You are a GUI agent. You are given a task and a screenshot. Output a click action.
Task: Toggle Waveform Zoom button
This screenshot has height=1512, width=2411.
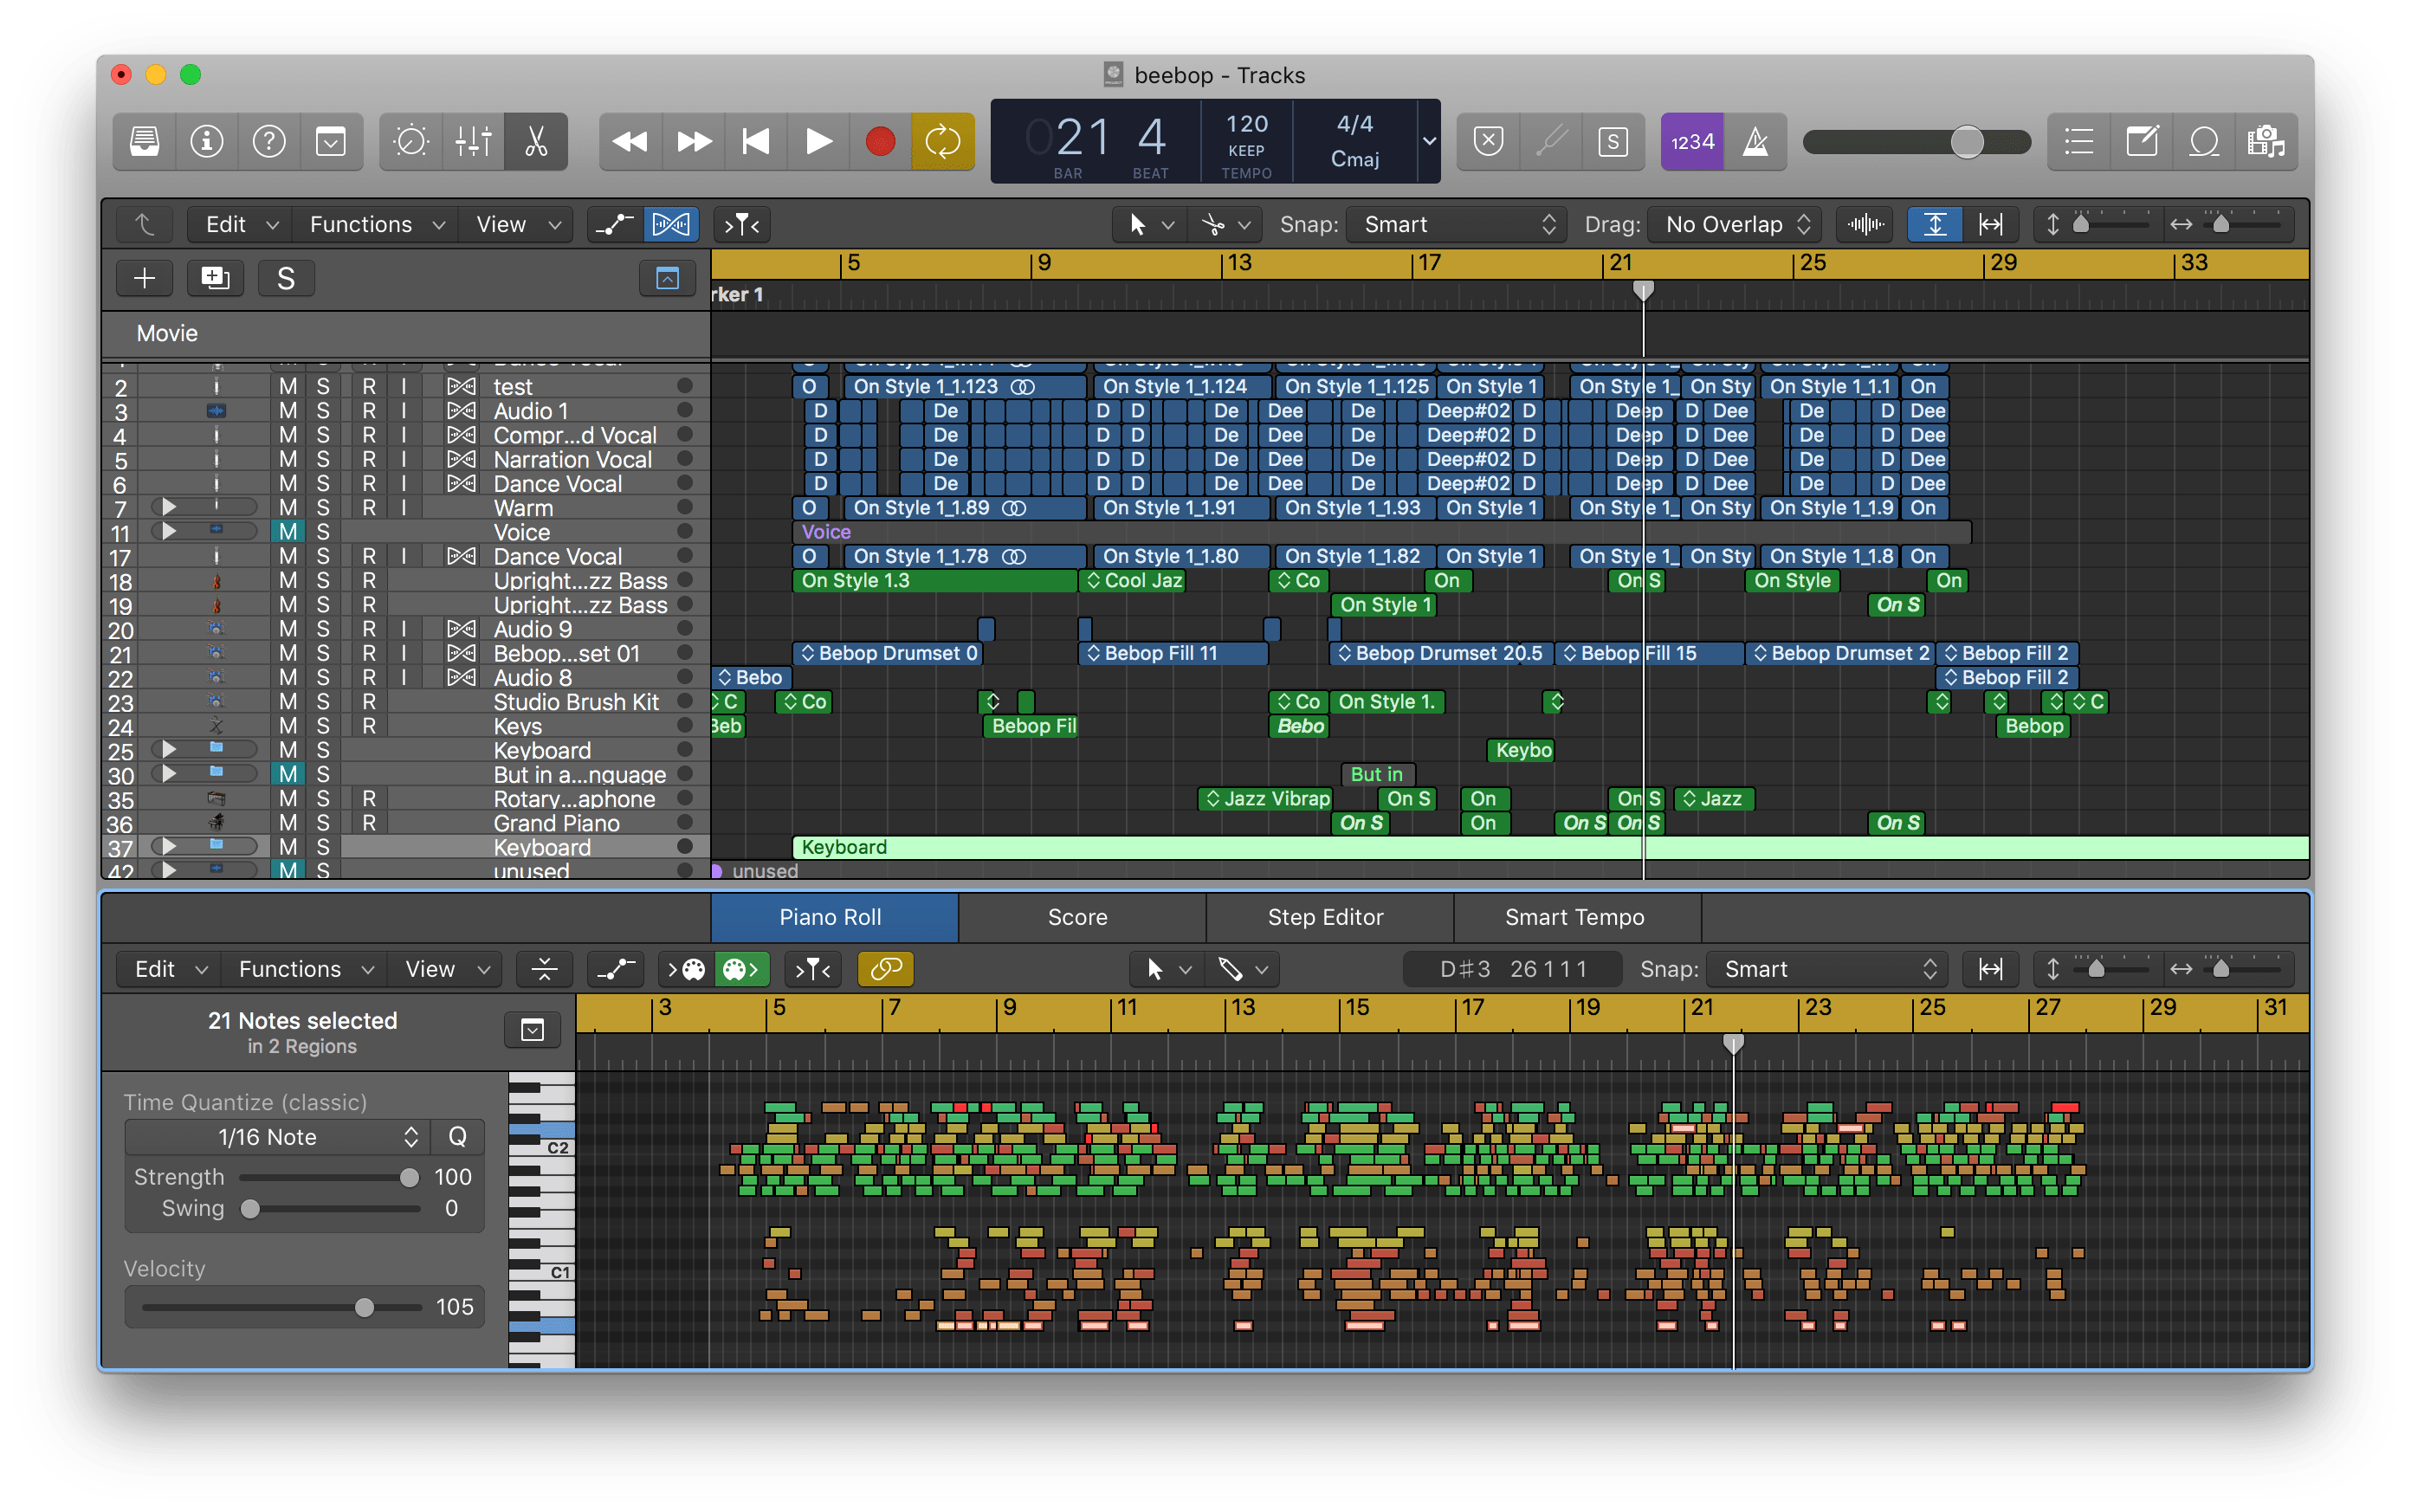click(x=1865, y=224)
